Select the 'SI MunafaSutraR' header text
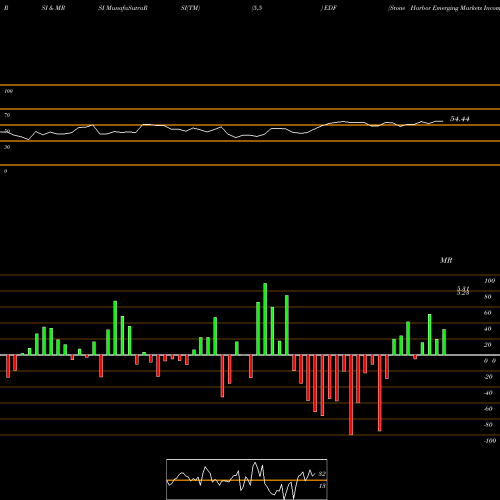500x500 pixels. [x=123, y=8]
